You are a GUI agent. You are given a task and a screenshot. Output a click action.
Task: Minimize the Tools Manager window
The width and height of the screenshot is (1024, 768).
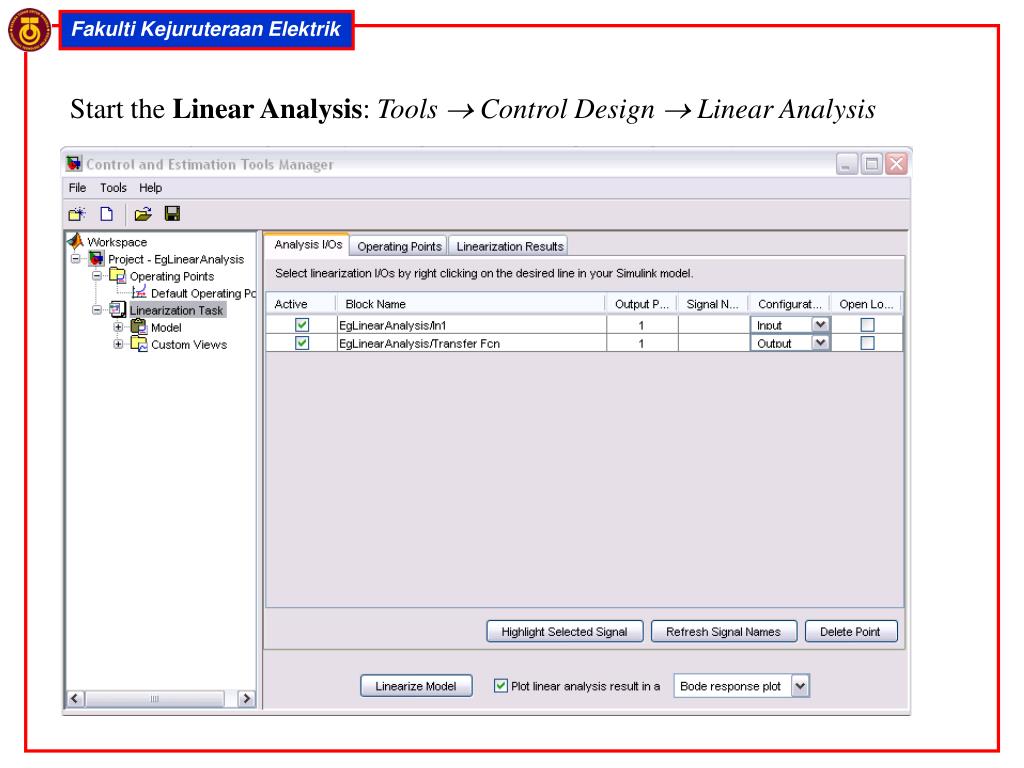click(846, 163)
